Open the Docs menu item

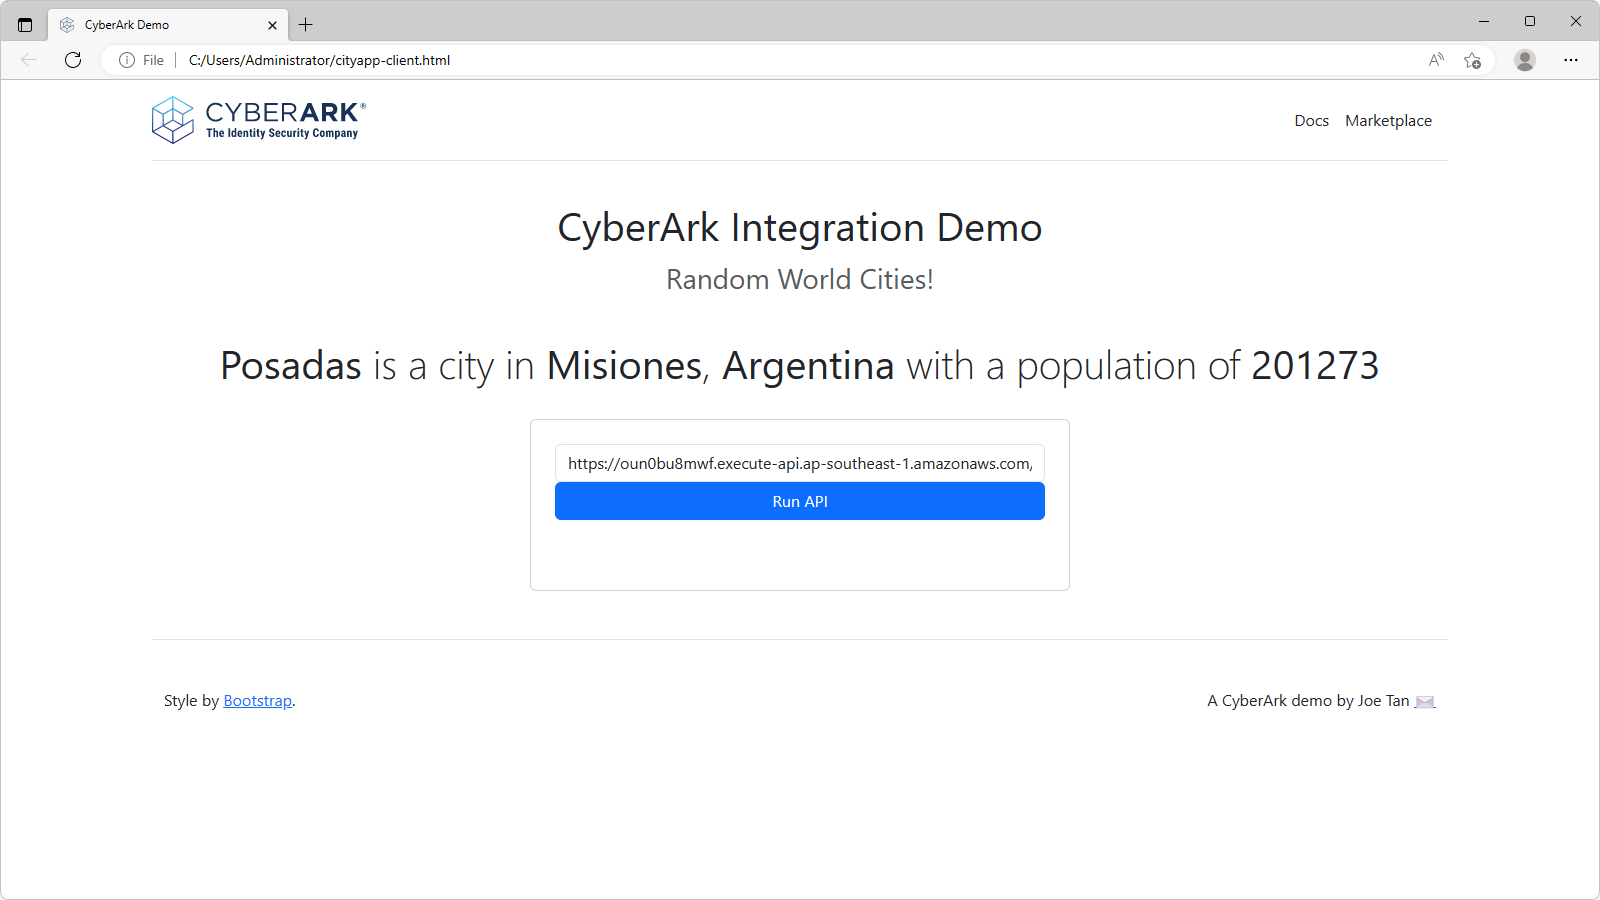click(x=1311, y=120)
